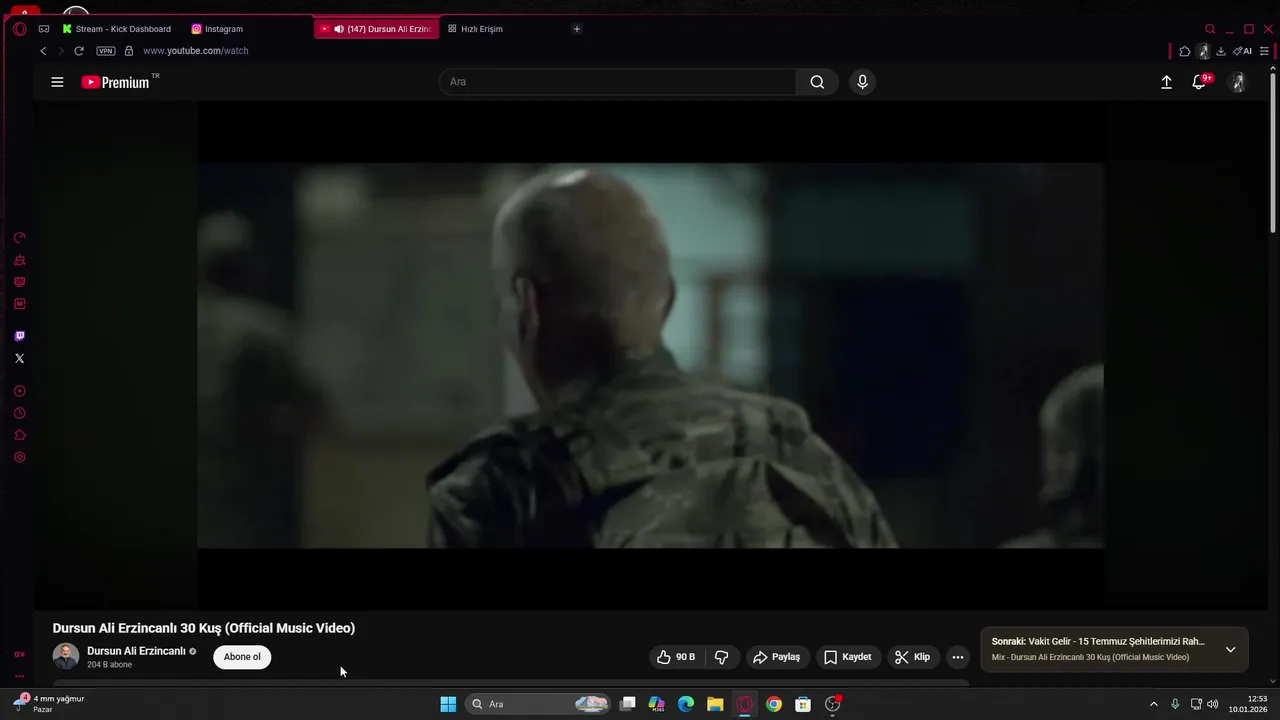Dislike the video

pyautogui.click(x=721, y=657)
